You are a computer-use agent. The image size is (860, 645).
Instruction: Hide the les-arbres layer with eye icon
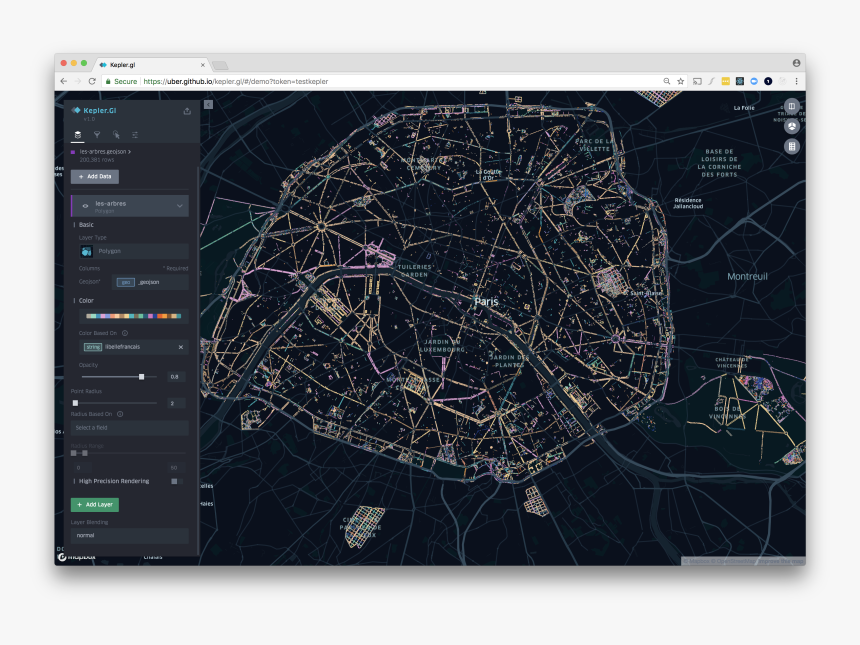(85, 206)
